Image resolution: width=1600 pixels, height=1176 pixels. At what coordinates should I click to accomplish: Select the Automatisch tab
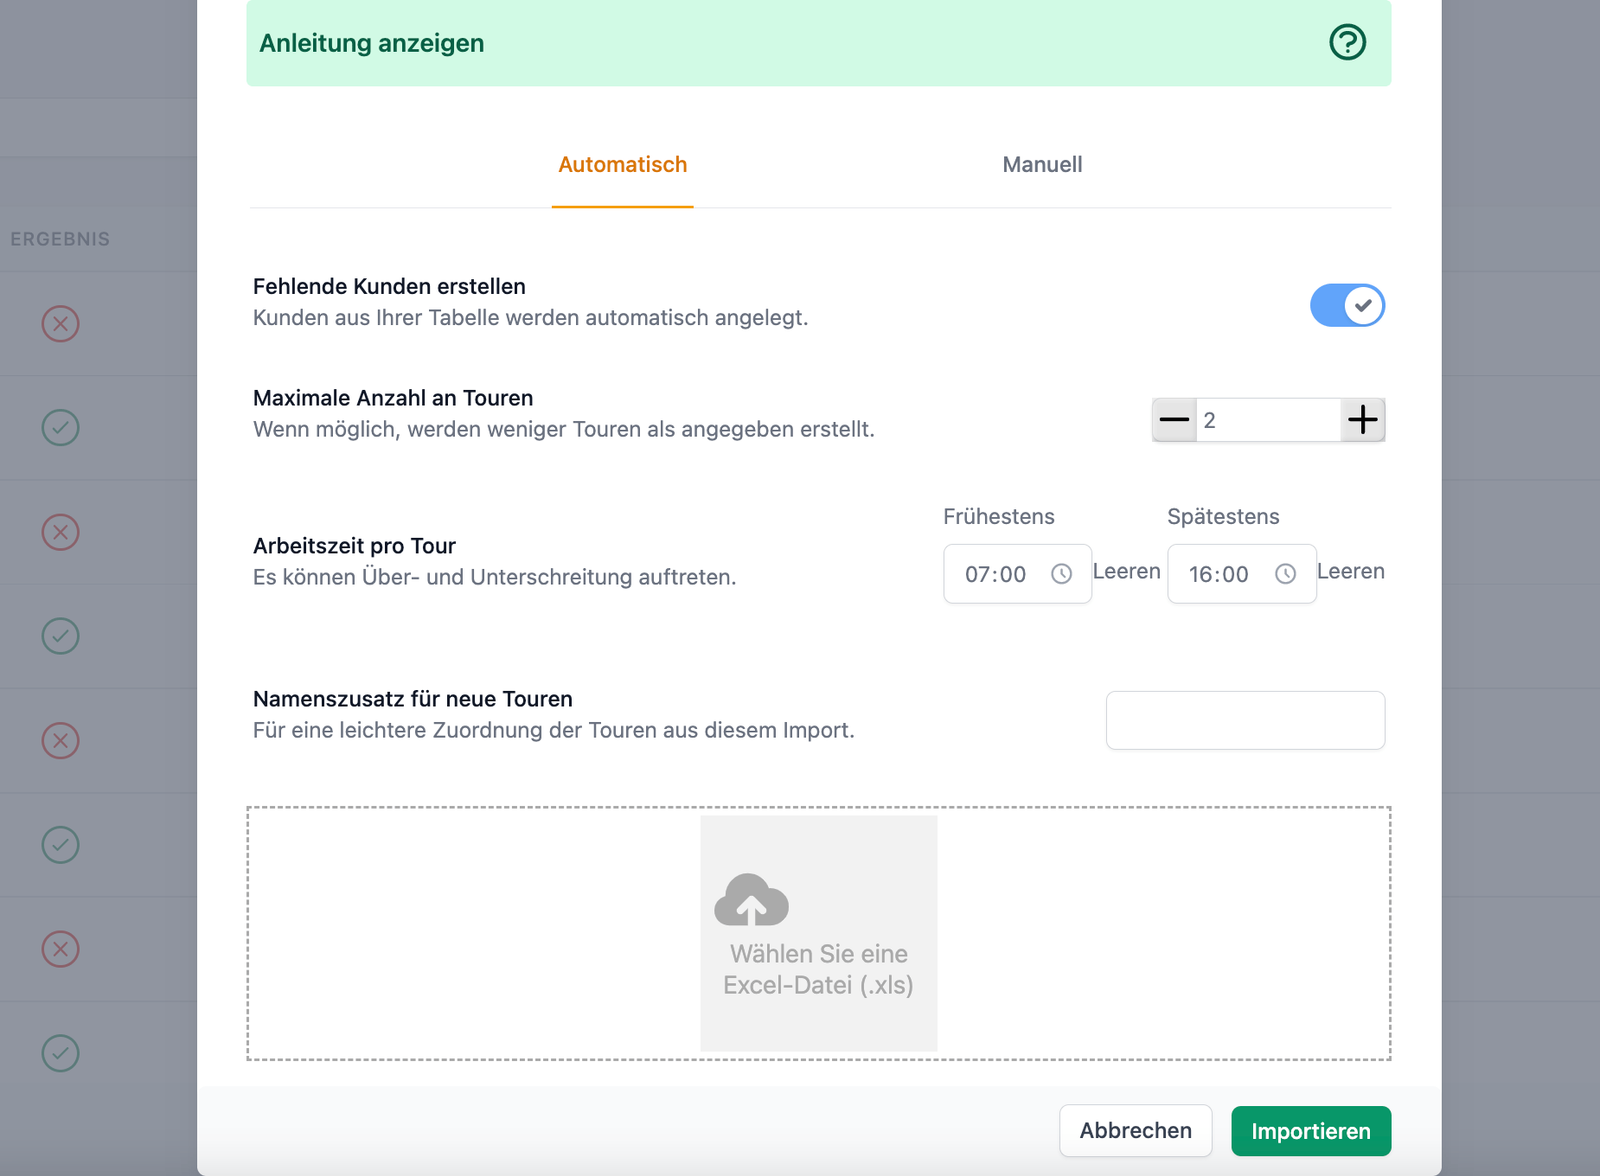622,165
